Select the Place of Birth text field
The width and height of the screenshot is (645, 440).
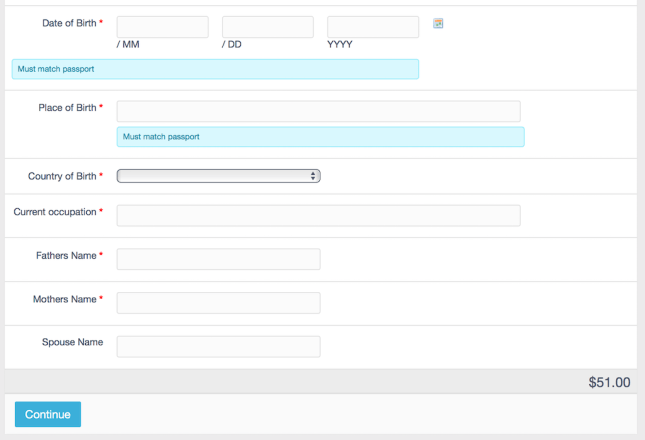(318, 111)
